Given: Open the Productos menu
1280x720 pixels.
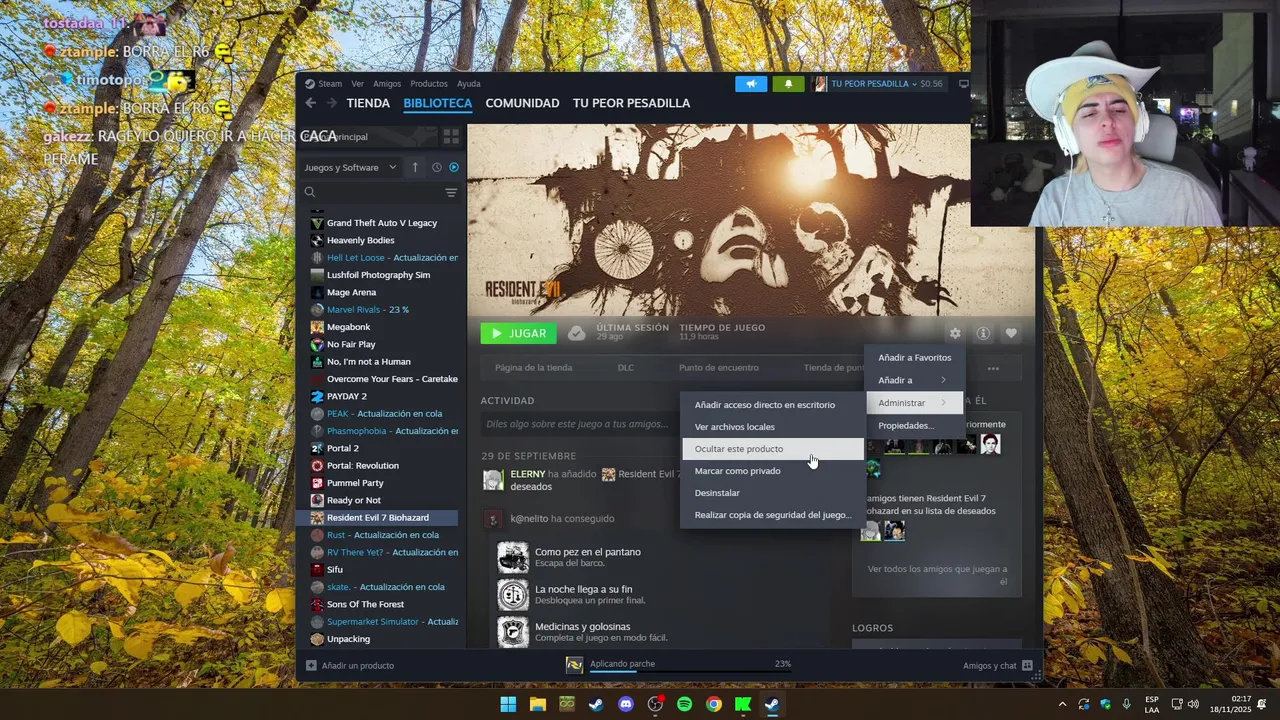Looking at the screenshot, I should [429, 84].
